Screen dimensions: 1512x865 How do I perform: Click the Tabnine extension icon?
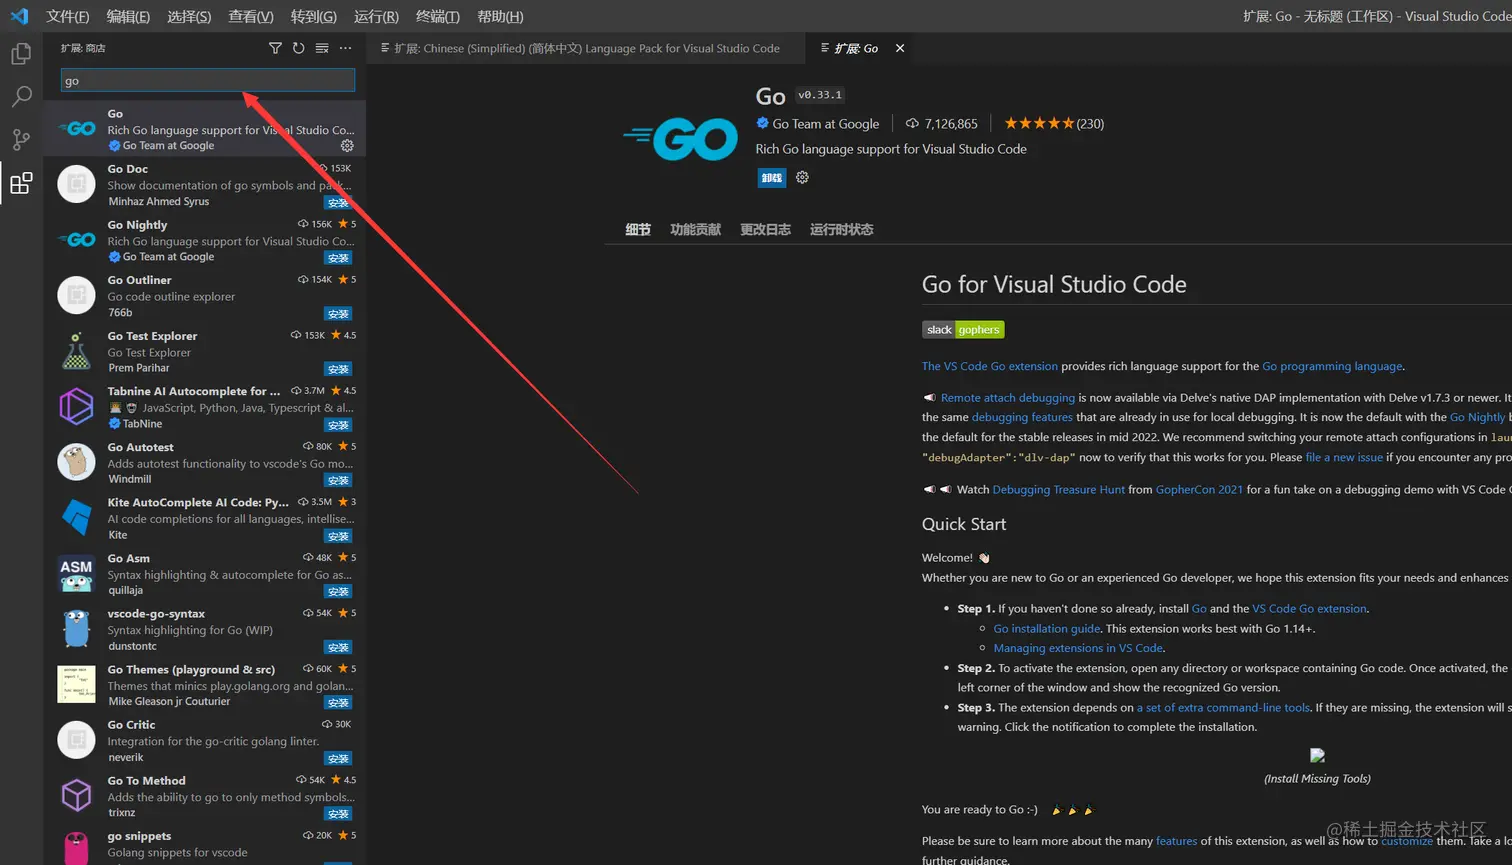(x=76, y=407)
